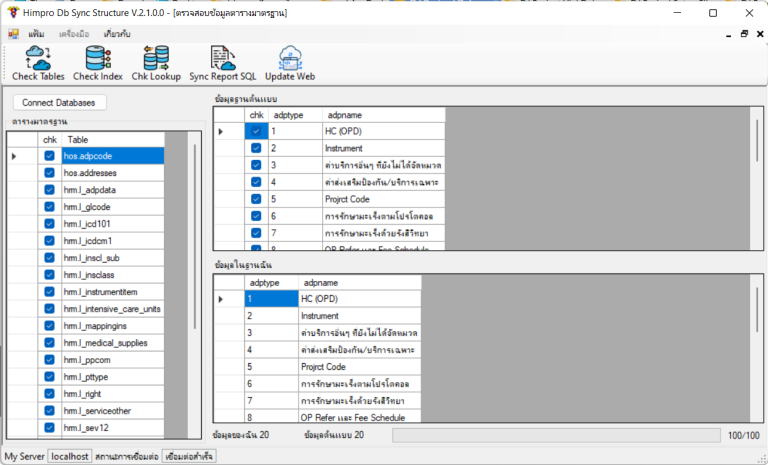Image resolution: width=768 pixels, height=465 pixels.
Task: Uncheck the hos.adpcode table checkbox
Action: pos(49,156)
